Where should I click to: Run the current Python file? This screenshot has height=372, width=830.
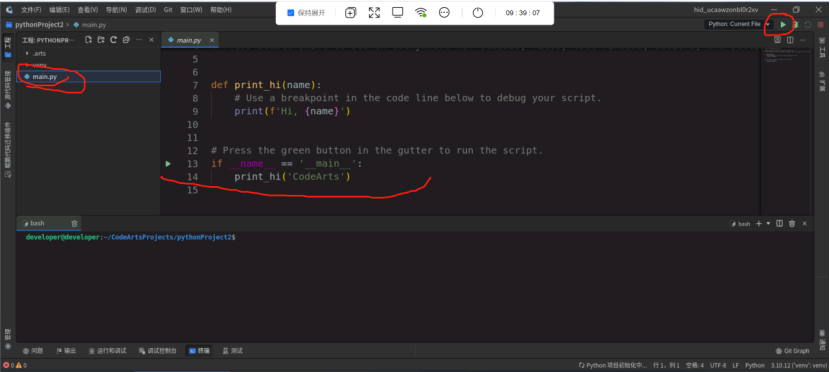coord(783,24)
